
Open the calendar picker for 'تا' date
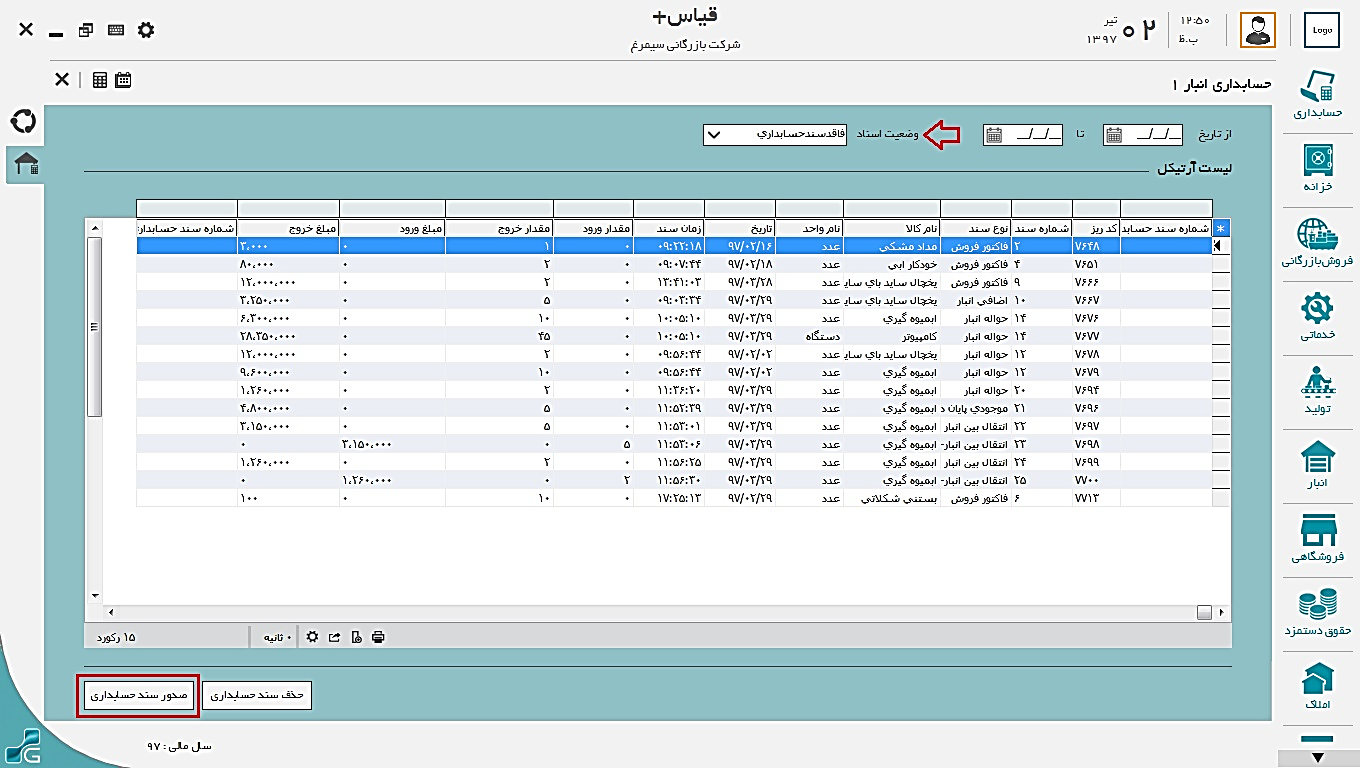tap(993, 135)
